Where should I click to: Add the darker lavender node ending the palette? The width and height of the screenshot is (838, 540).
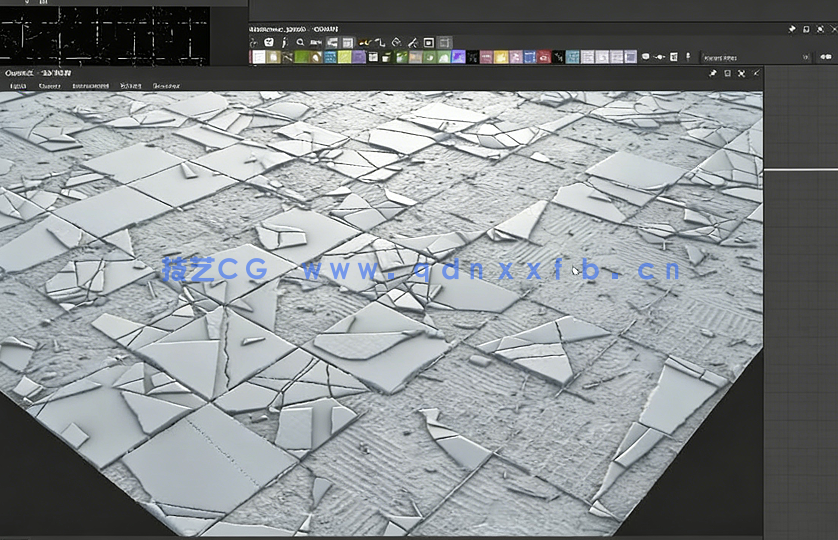point(630,57)
